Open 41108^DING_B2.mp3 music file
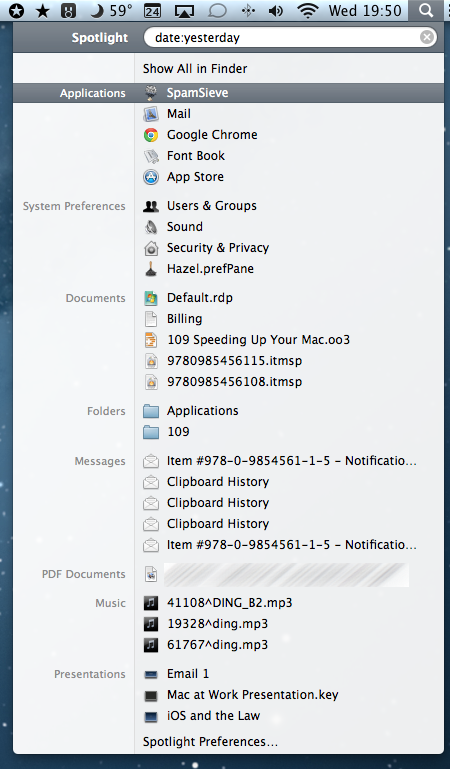 [229, 603]
